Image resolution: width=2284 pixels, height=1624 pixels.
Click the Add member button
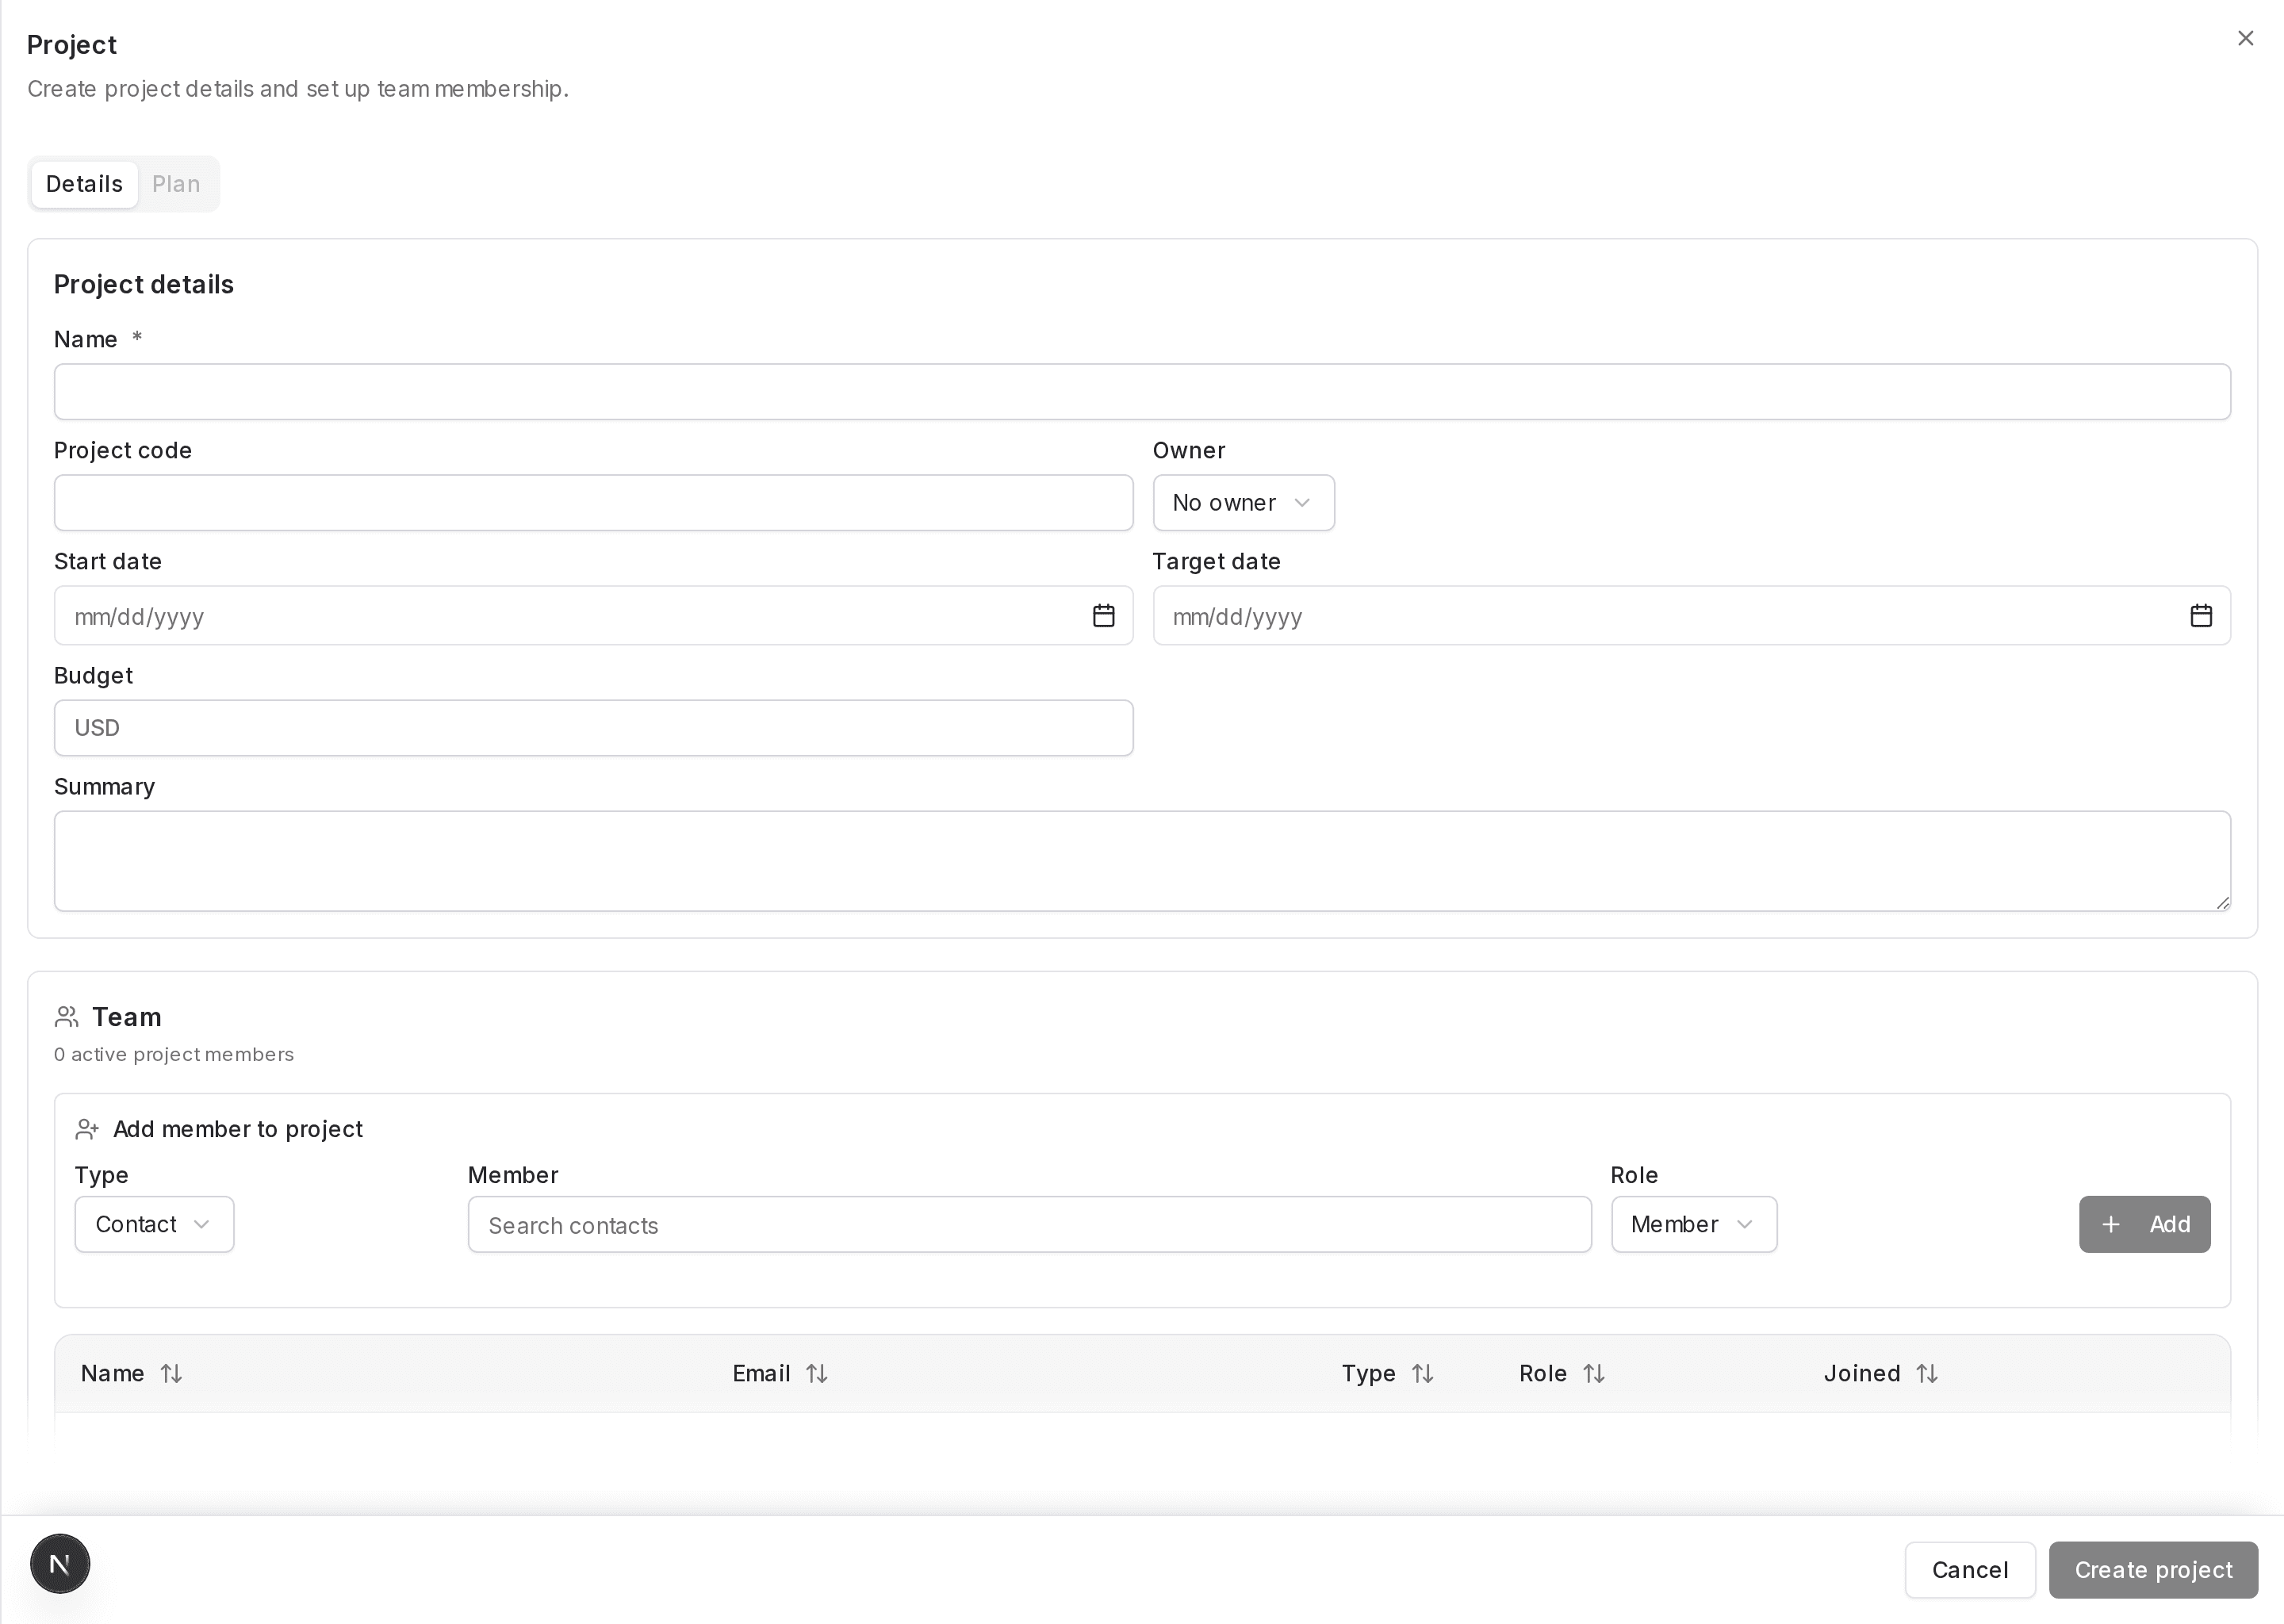(2144, 1225)
